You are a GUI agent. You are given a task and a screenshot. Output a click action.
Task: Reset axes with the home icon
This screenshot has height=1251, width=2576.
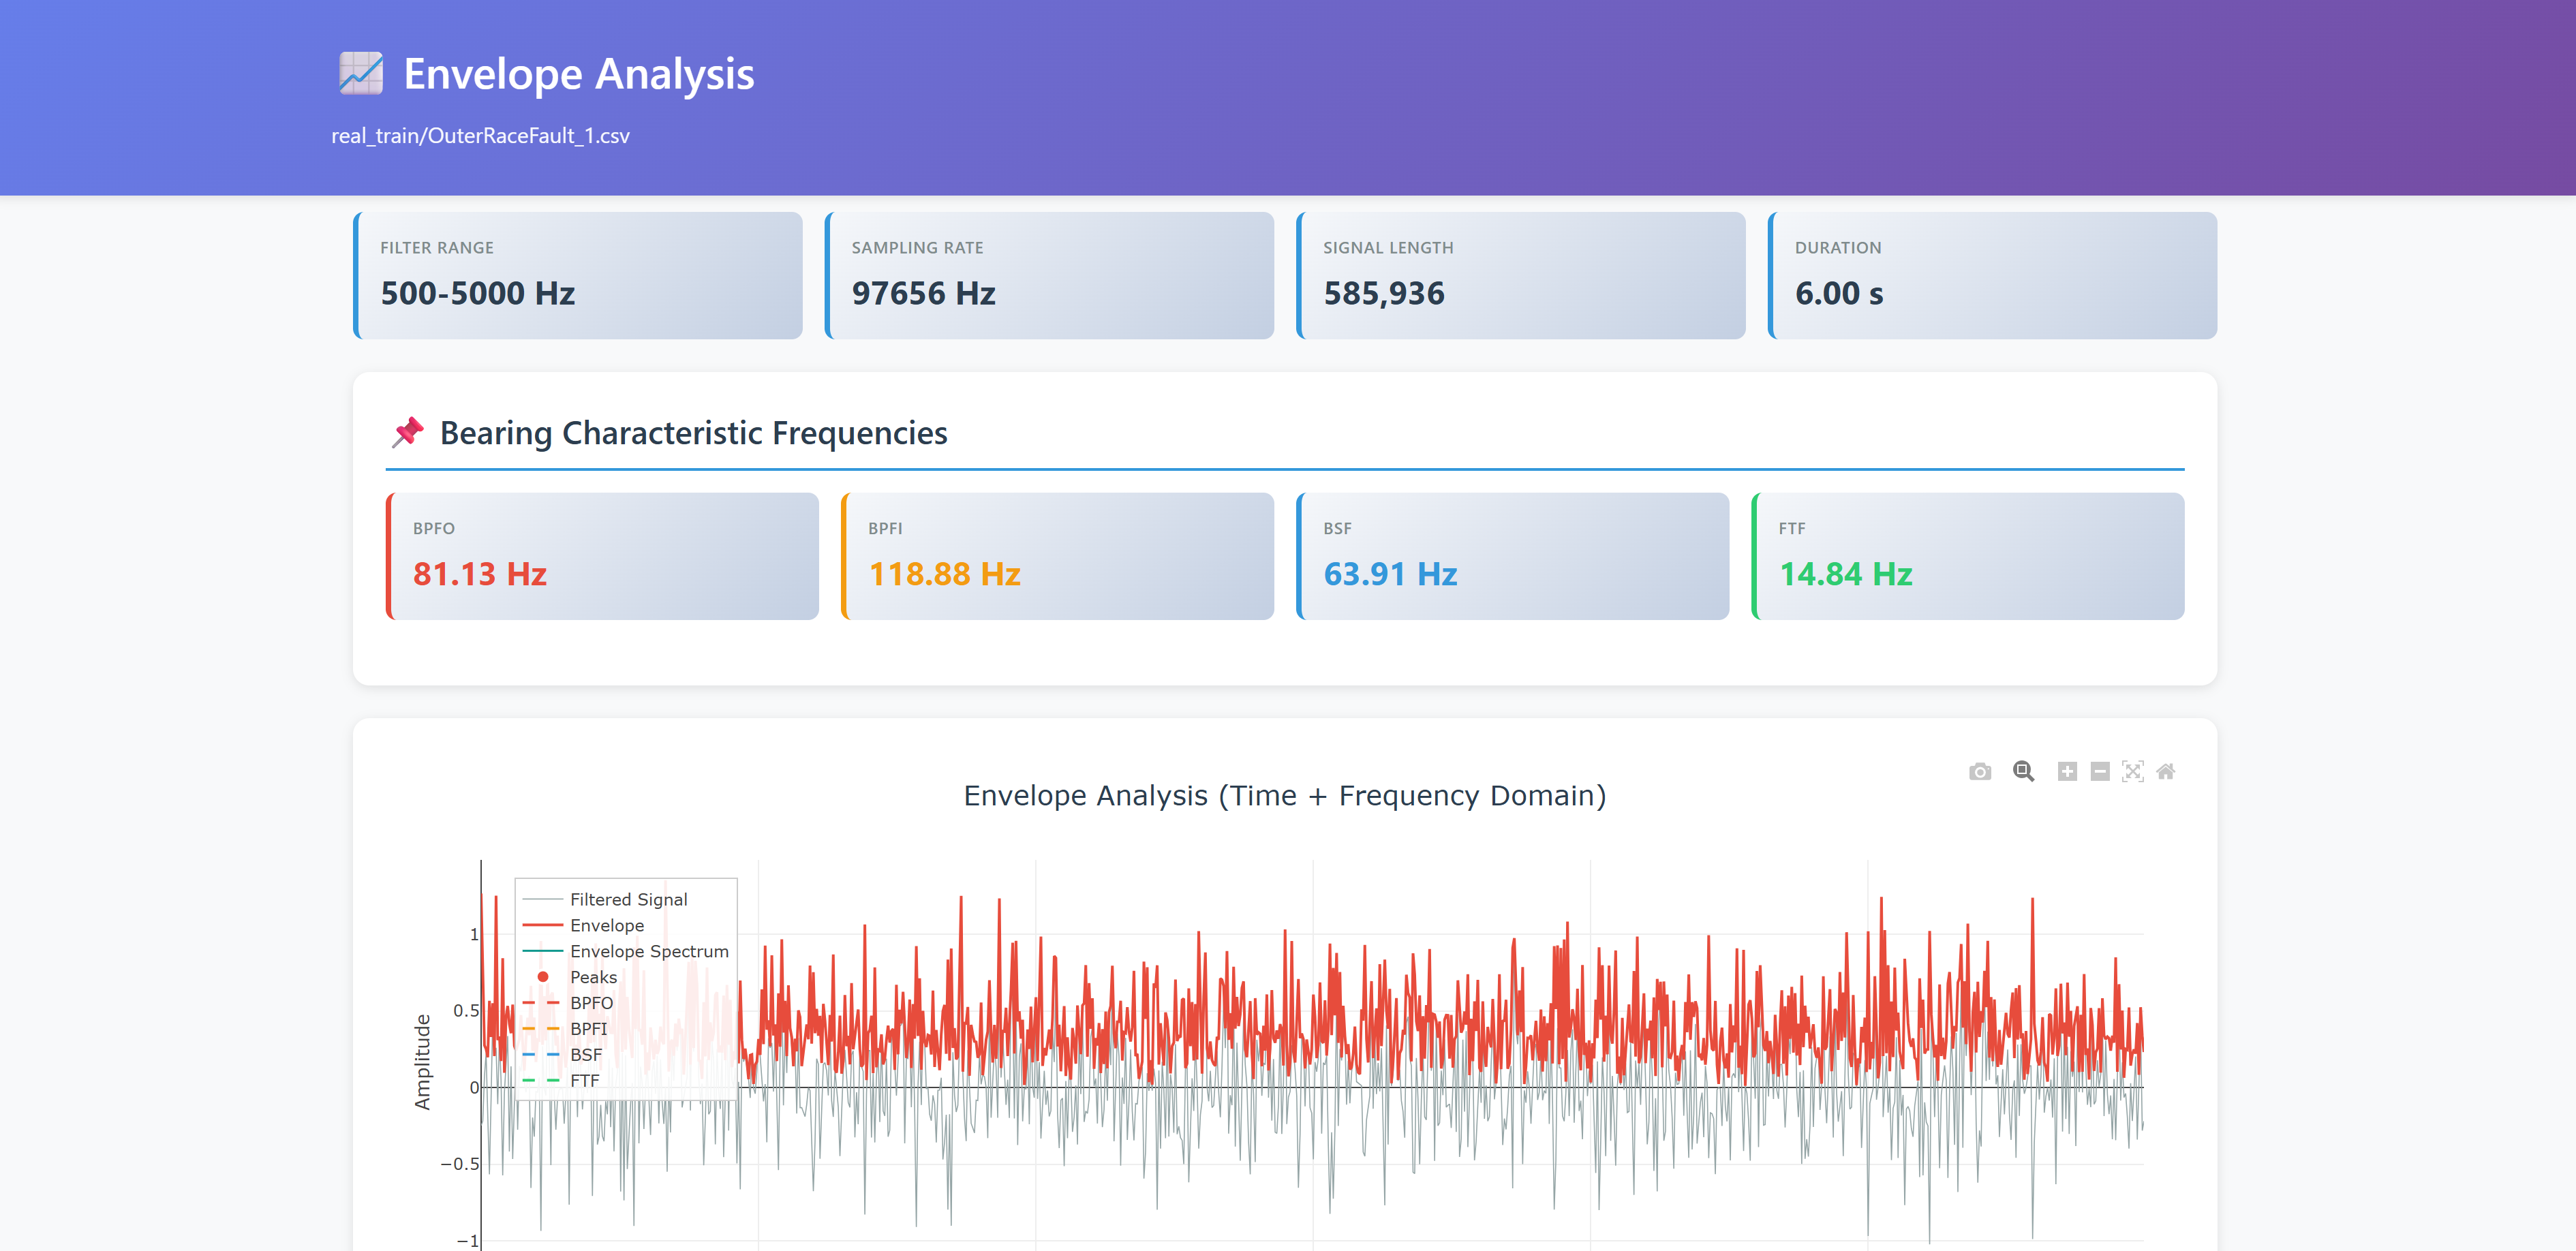2165,771
